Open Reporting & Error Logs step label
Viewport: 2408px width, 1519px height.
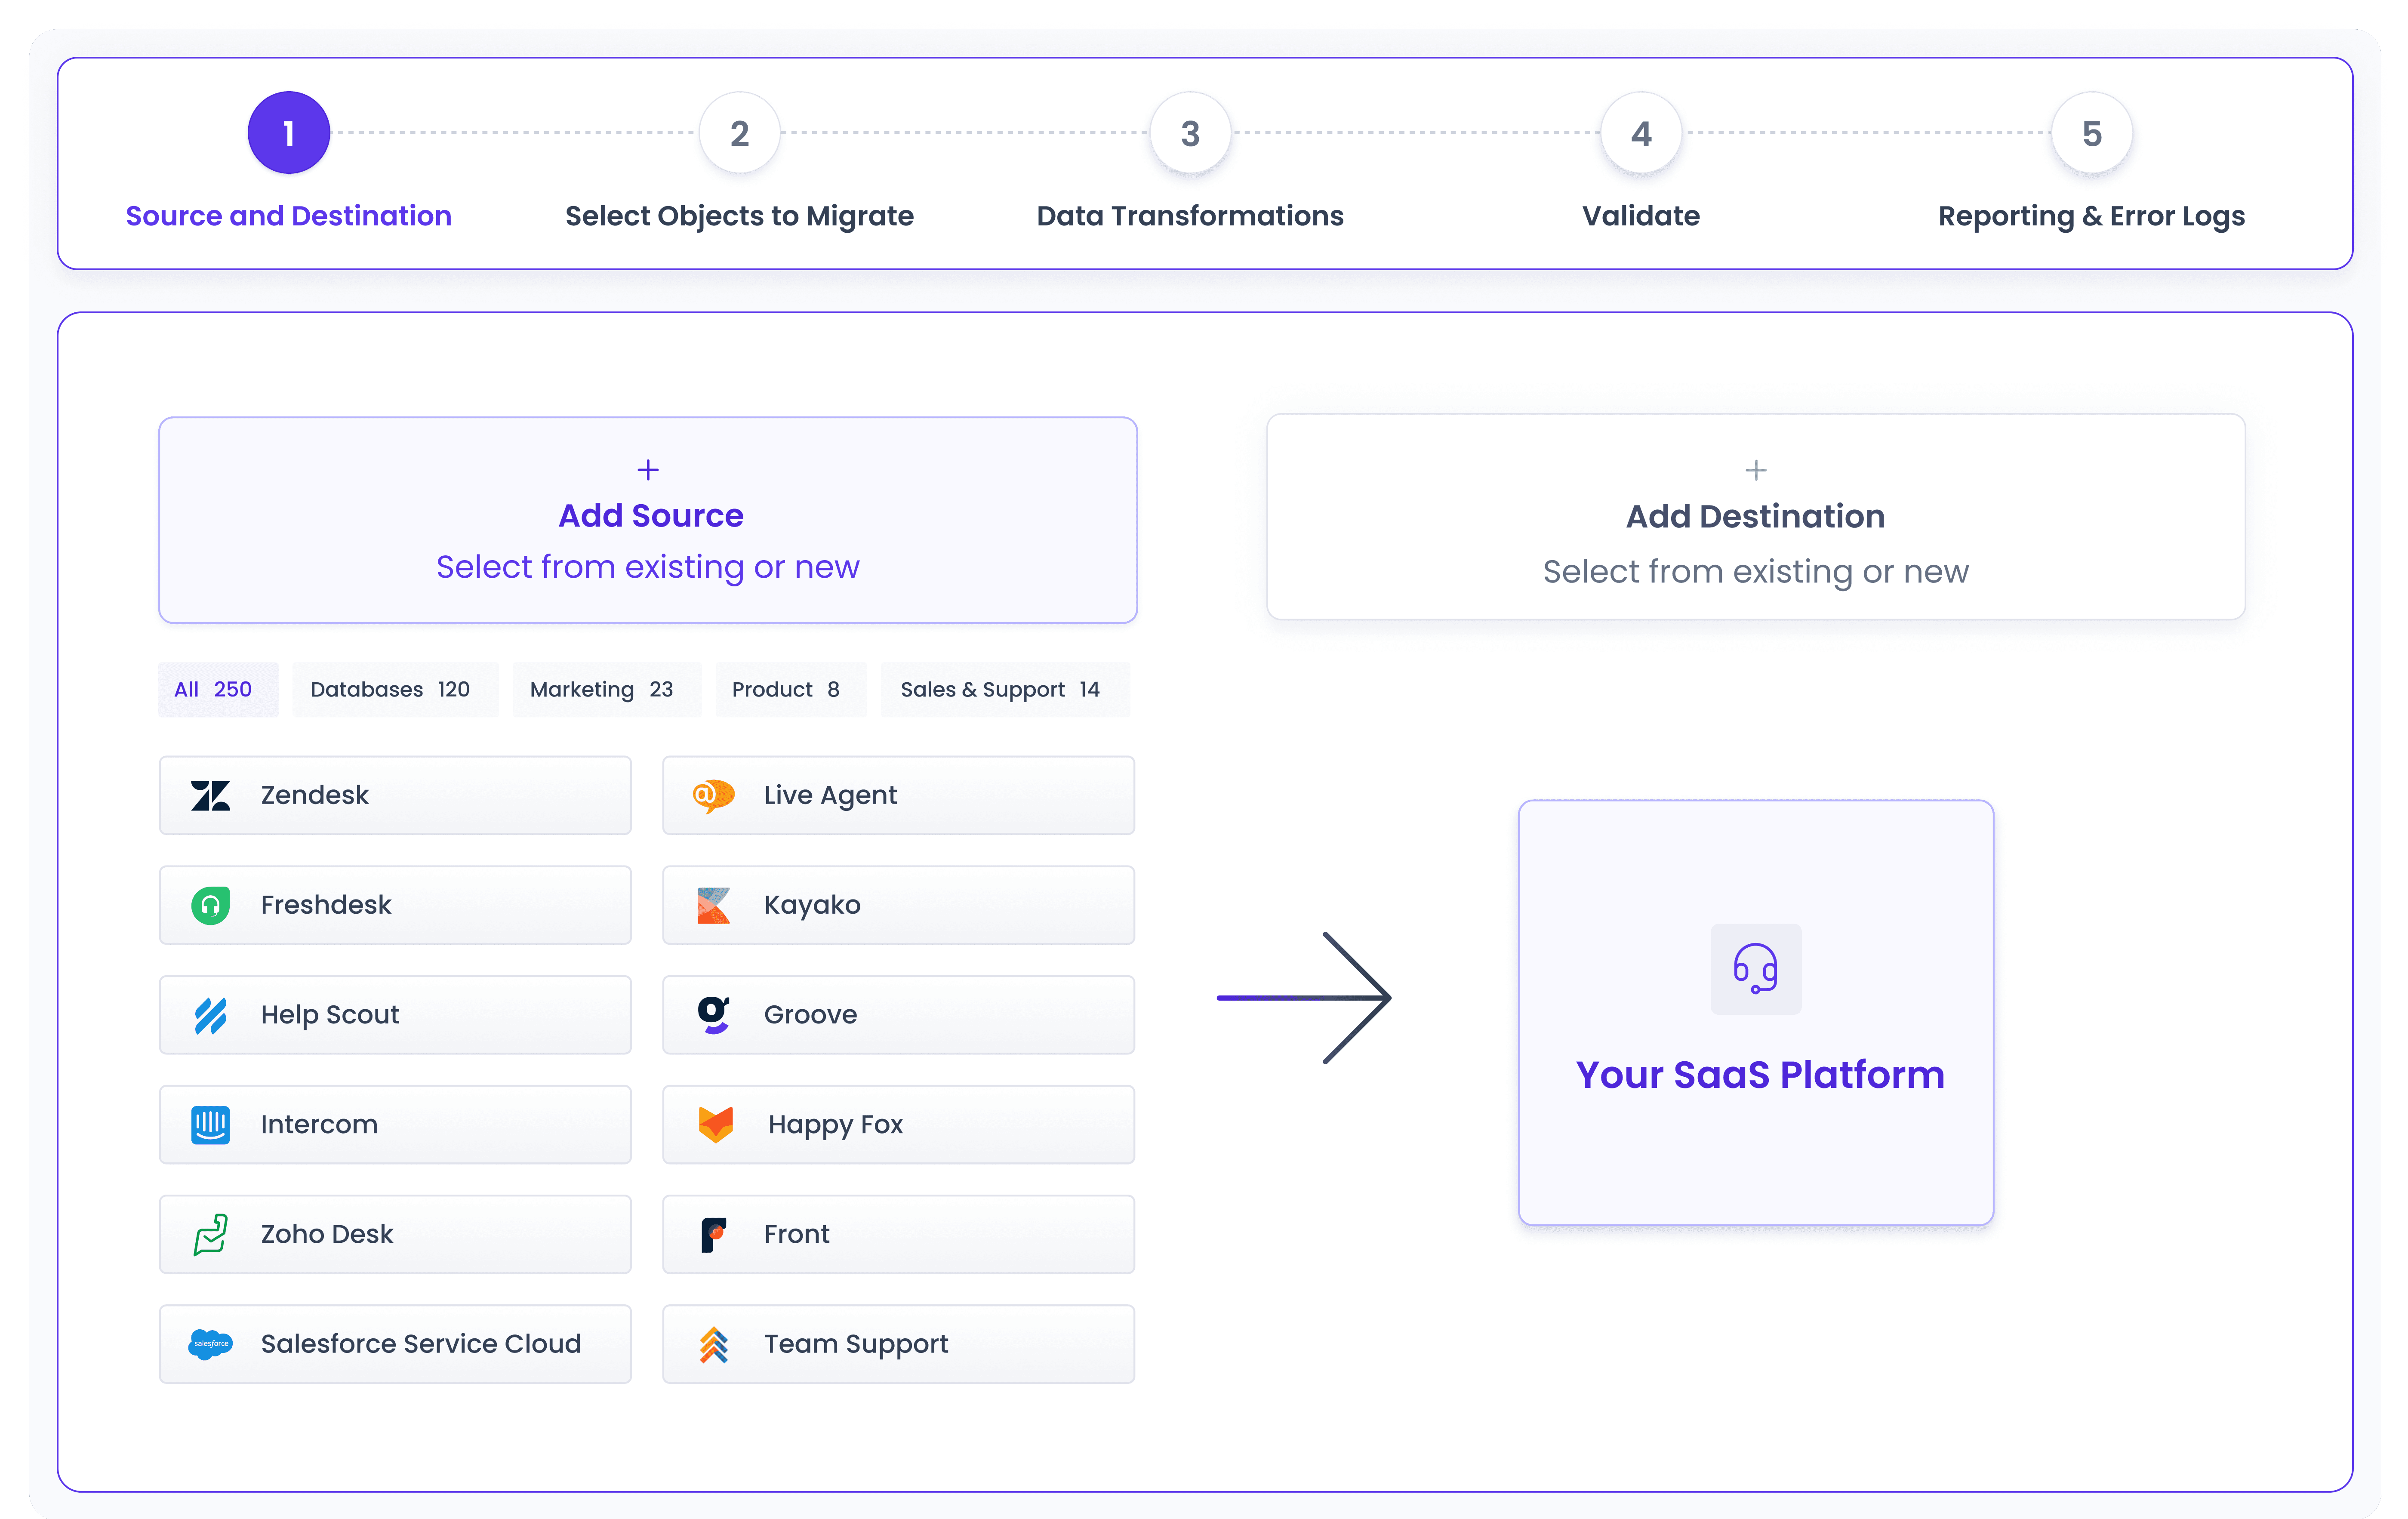(x=2091, y=216)
